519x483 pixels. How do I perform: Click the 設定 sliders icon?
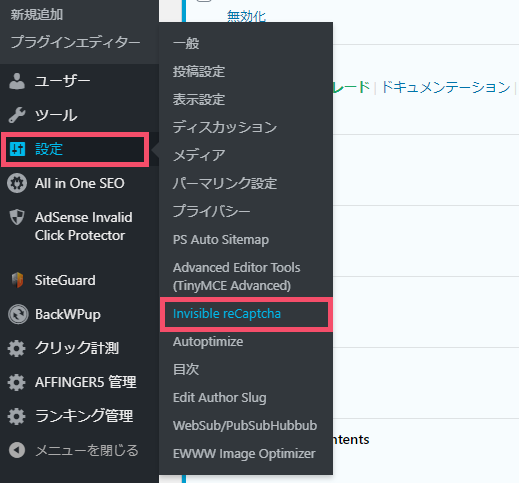(17, 149)
